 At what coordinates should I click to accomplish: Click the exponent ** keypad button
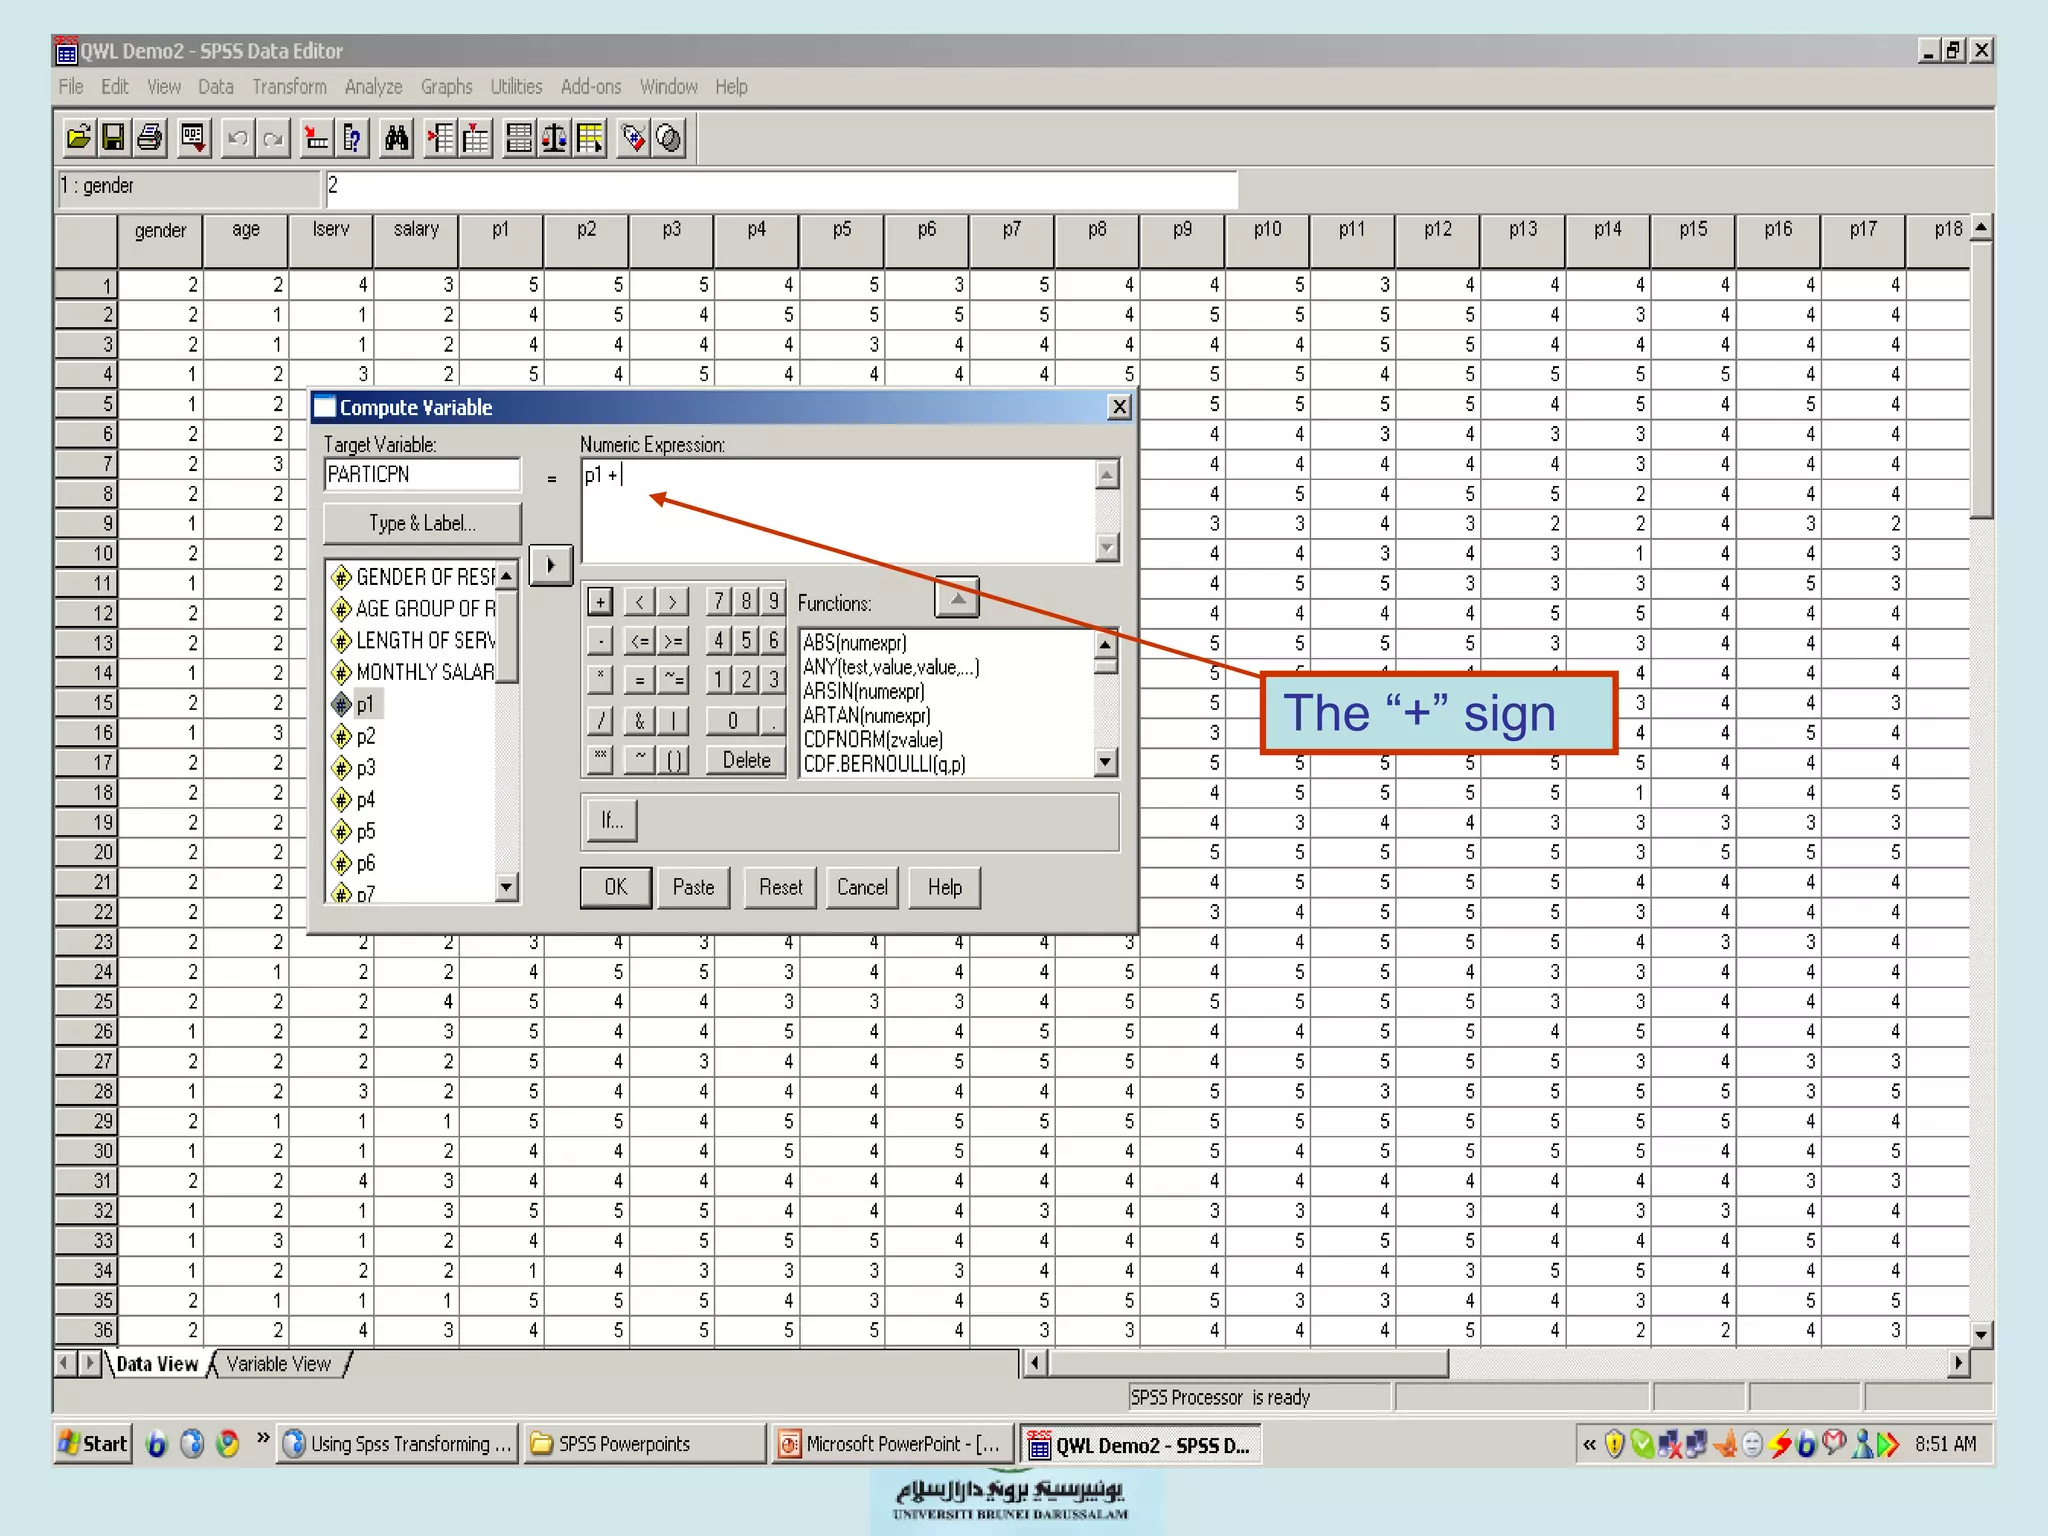(x=600, y=759)
